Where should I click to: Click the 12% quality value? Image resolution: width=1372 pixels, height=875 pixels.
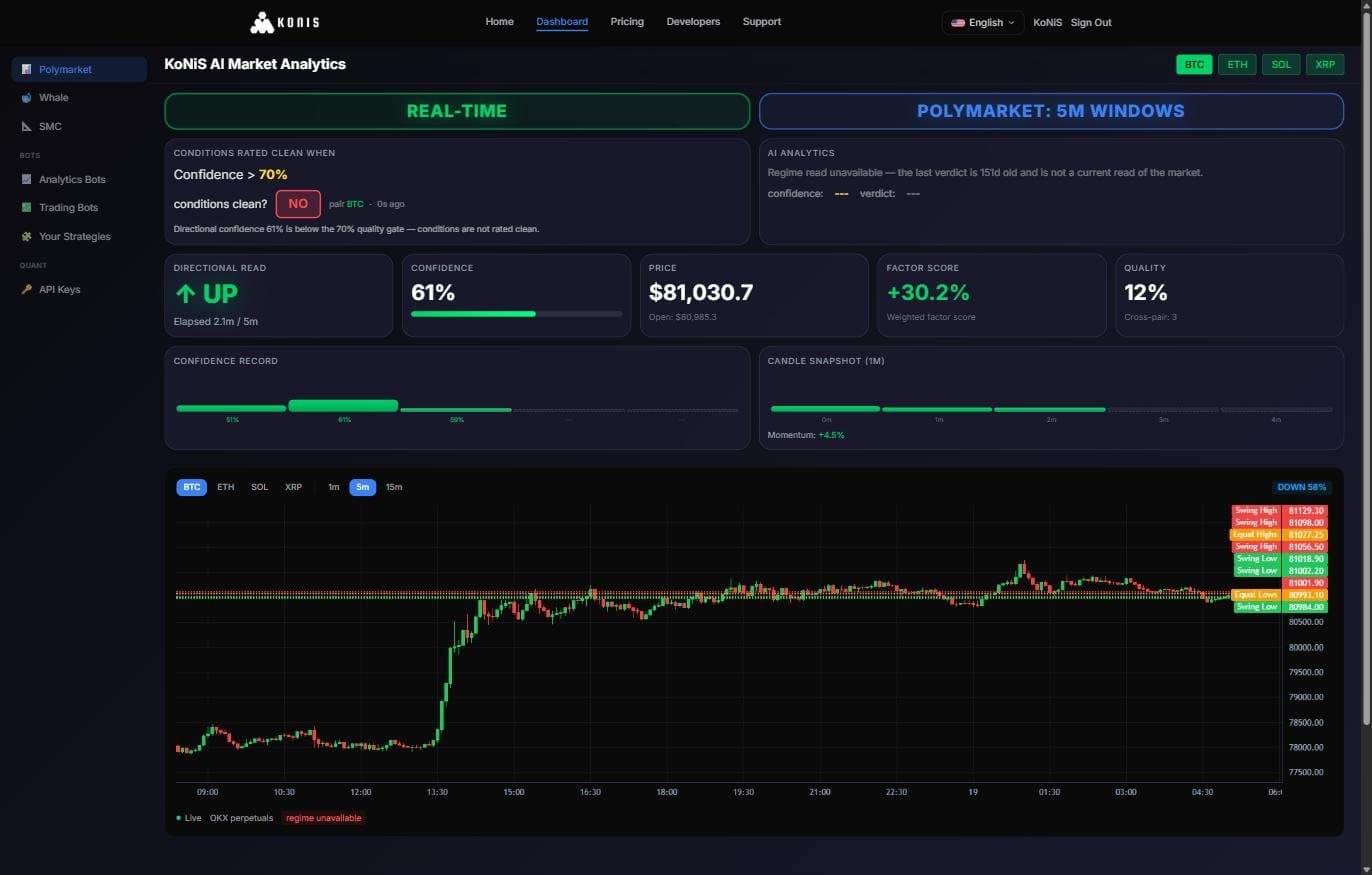1146,293
